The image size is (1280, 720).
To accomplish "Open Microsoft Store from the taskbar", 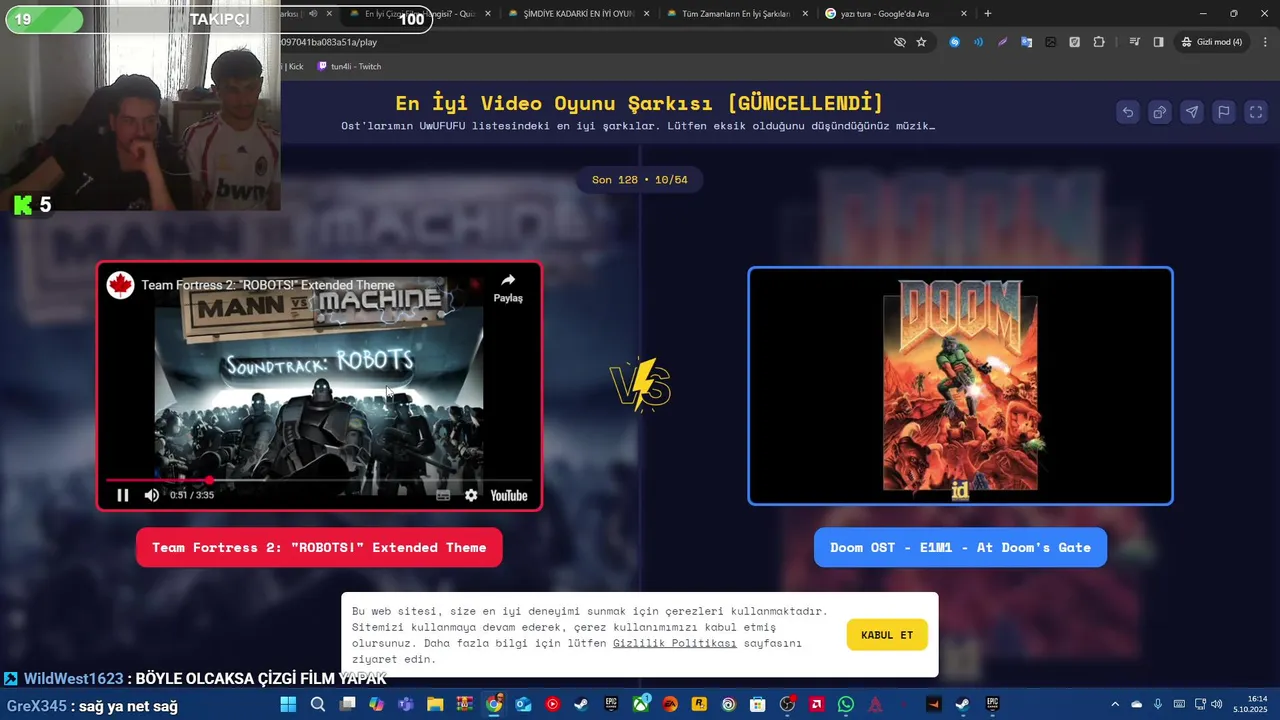I will tap(757, 704).
